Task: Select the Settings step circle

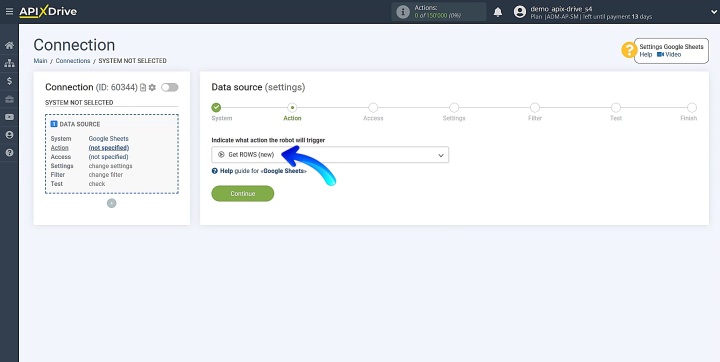Action: [454, 107]
